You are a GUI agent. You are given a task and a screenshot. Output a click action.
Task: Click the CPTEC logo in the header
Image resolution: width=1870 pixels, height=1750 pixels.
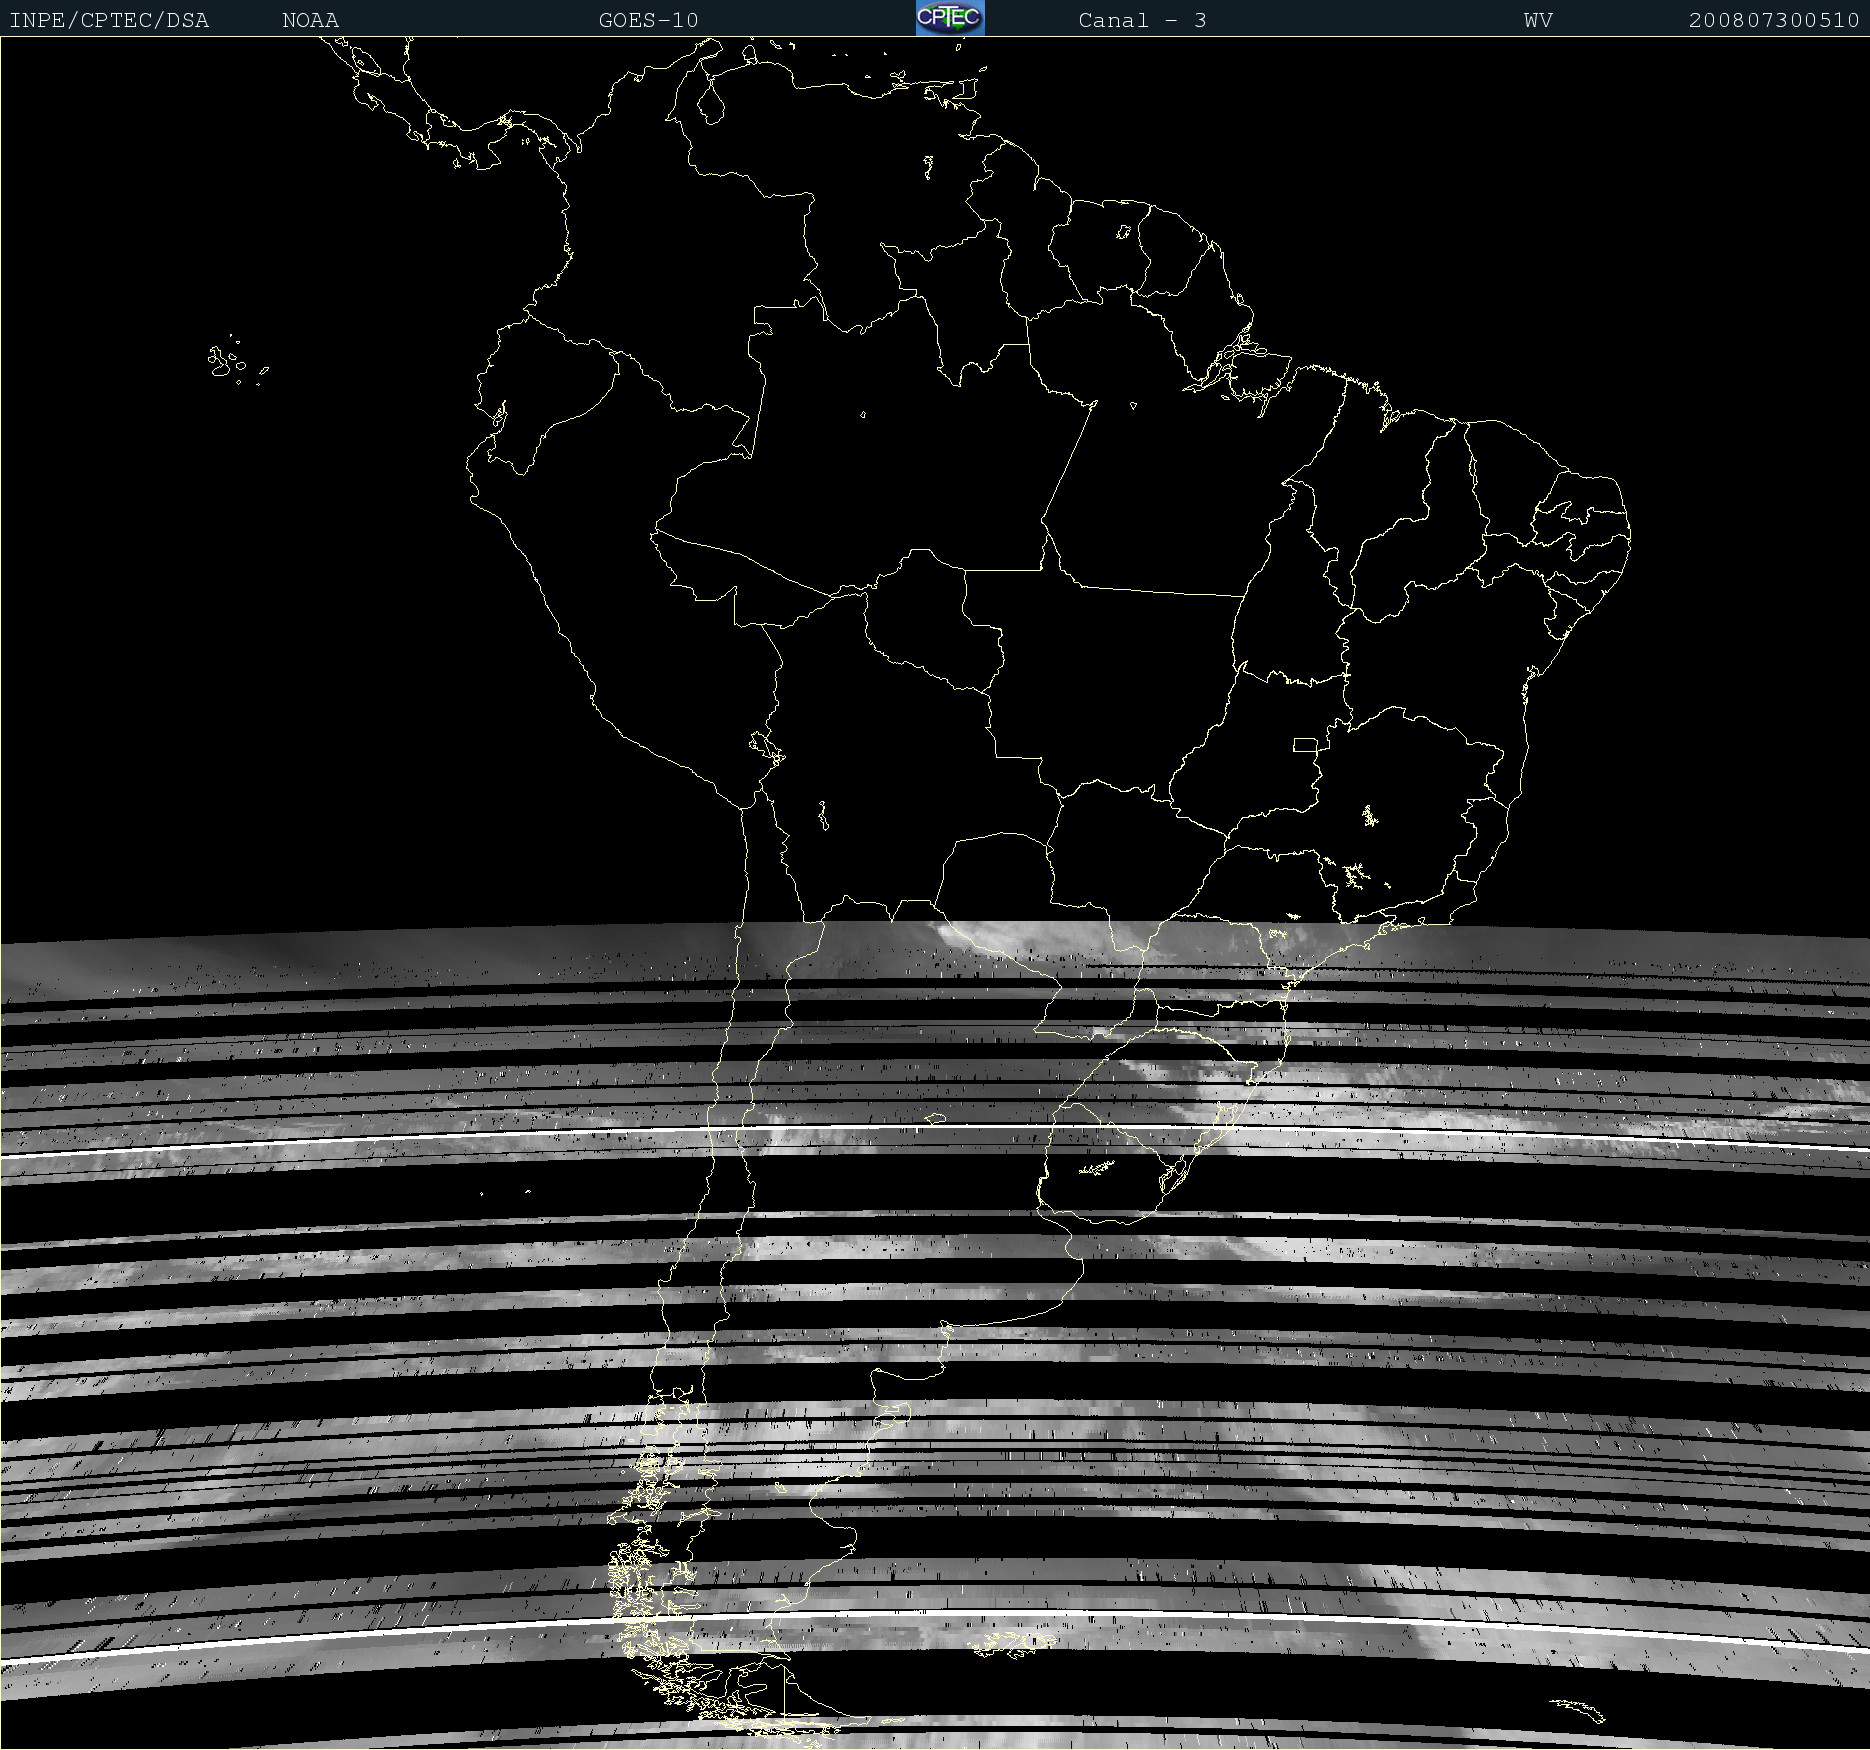(950, 18)
